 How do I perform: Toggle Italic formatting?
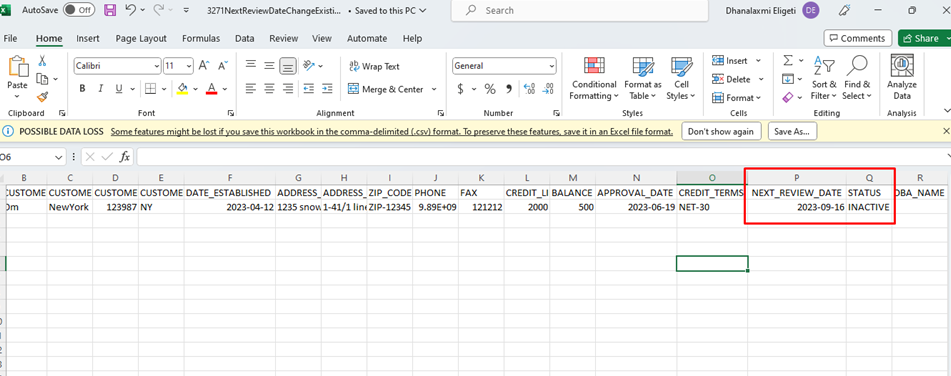pyautogui.click(x=100, y=89)
